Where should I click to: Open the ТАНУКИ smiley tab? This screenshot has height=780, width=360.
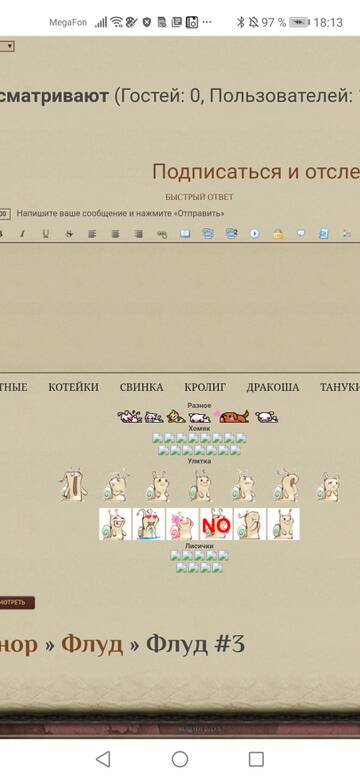(340, 388)
